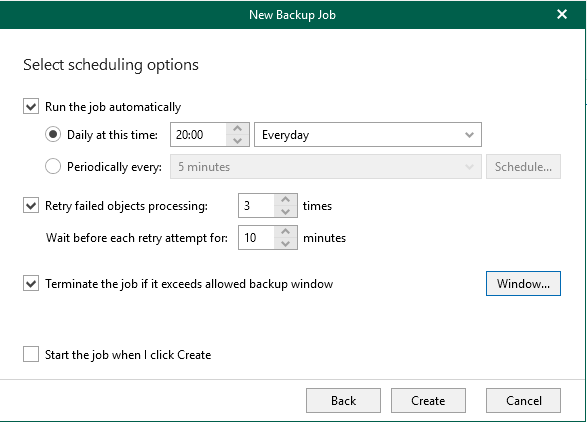Viewport: 587px width, 422px height.
Task: Increase retry count using up arrow
Action: coord(286,199)
